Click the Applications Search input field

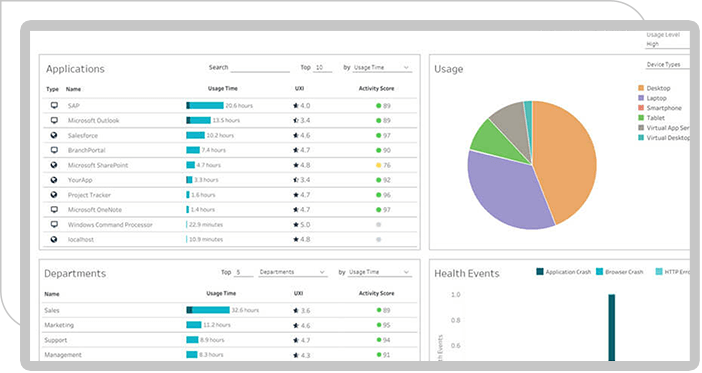pos(260,68)
